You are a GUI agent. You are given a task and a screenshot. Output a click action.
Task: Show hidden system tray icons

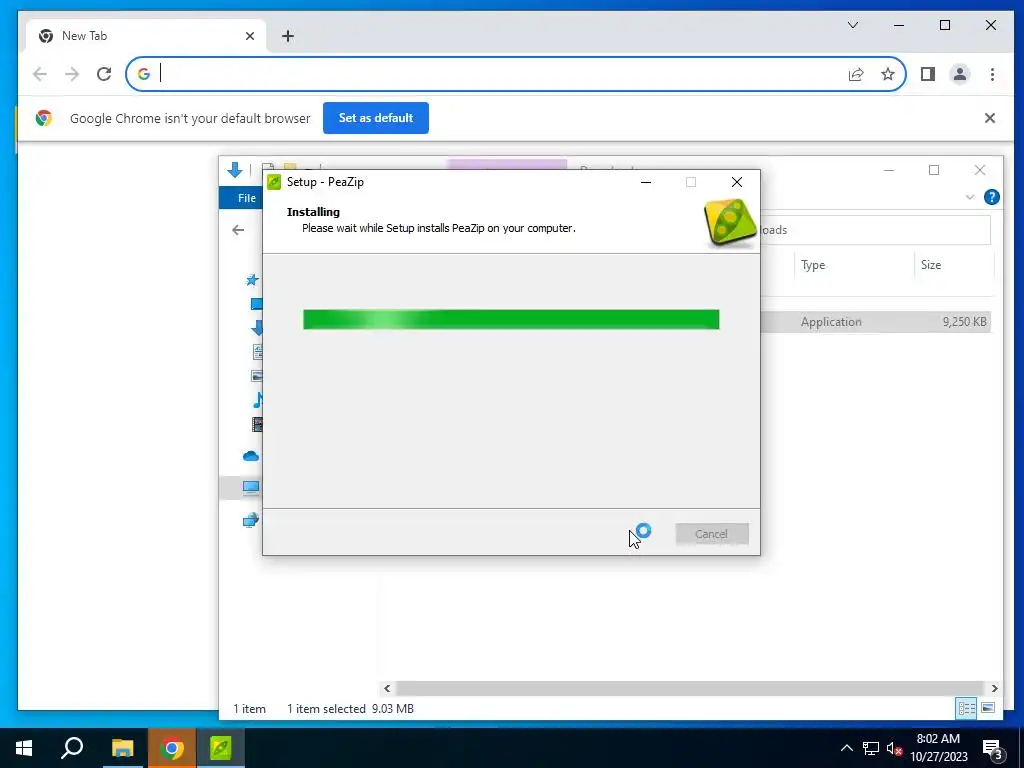tap(846, 748)
